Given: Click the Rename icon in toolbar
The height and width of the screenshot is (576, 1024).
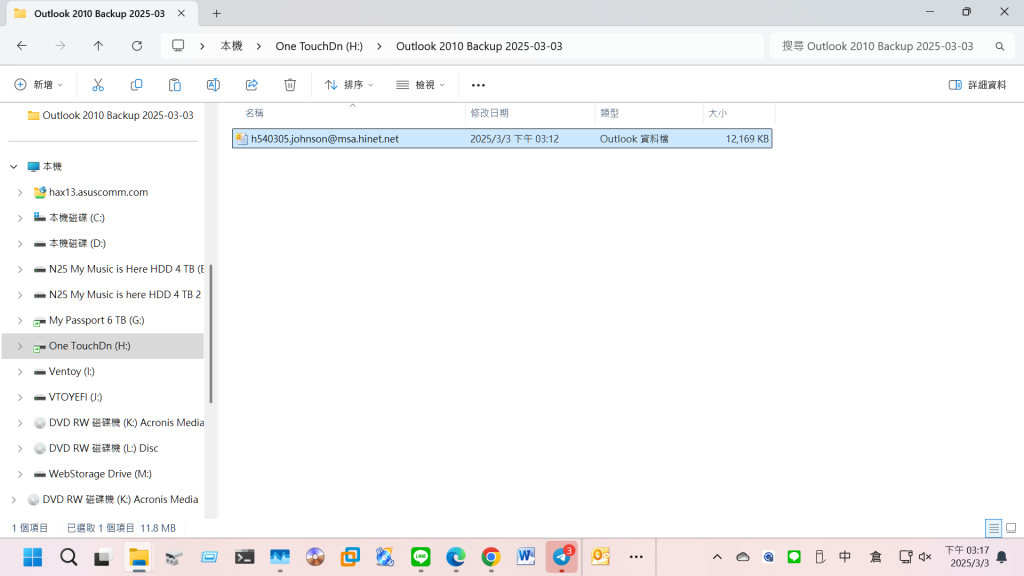Looking at the screenshot, I should click(213, 85).
